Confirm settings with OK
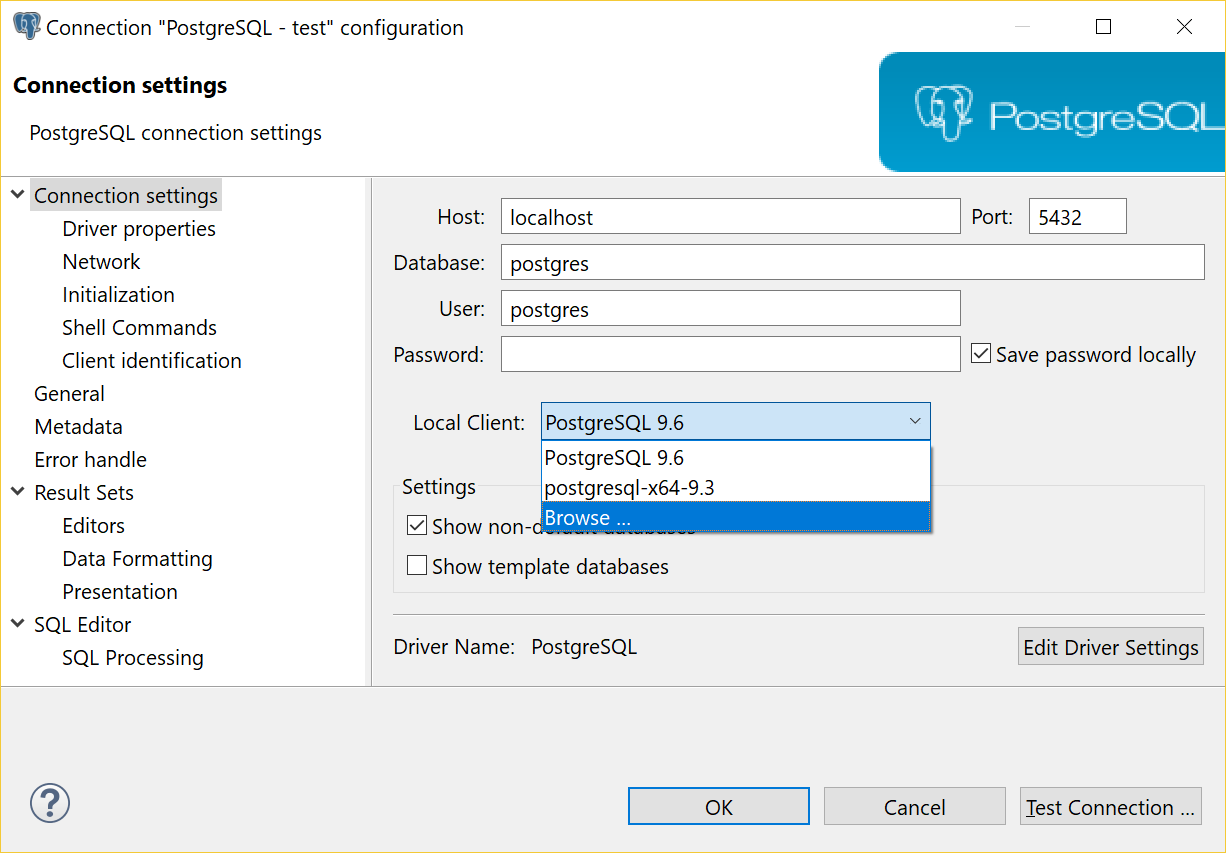The height and width of the screenshot is (853, 1226). (x=718, y=806)
